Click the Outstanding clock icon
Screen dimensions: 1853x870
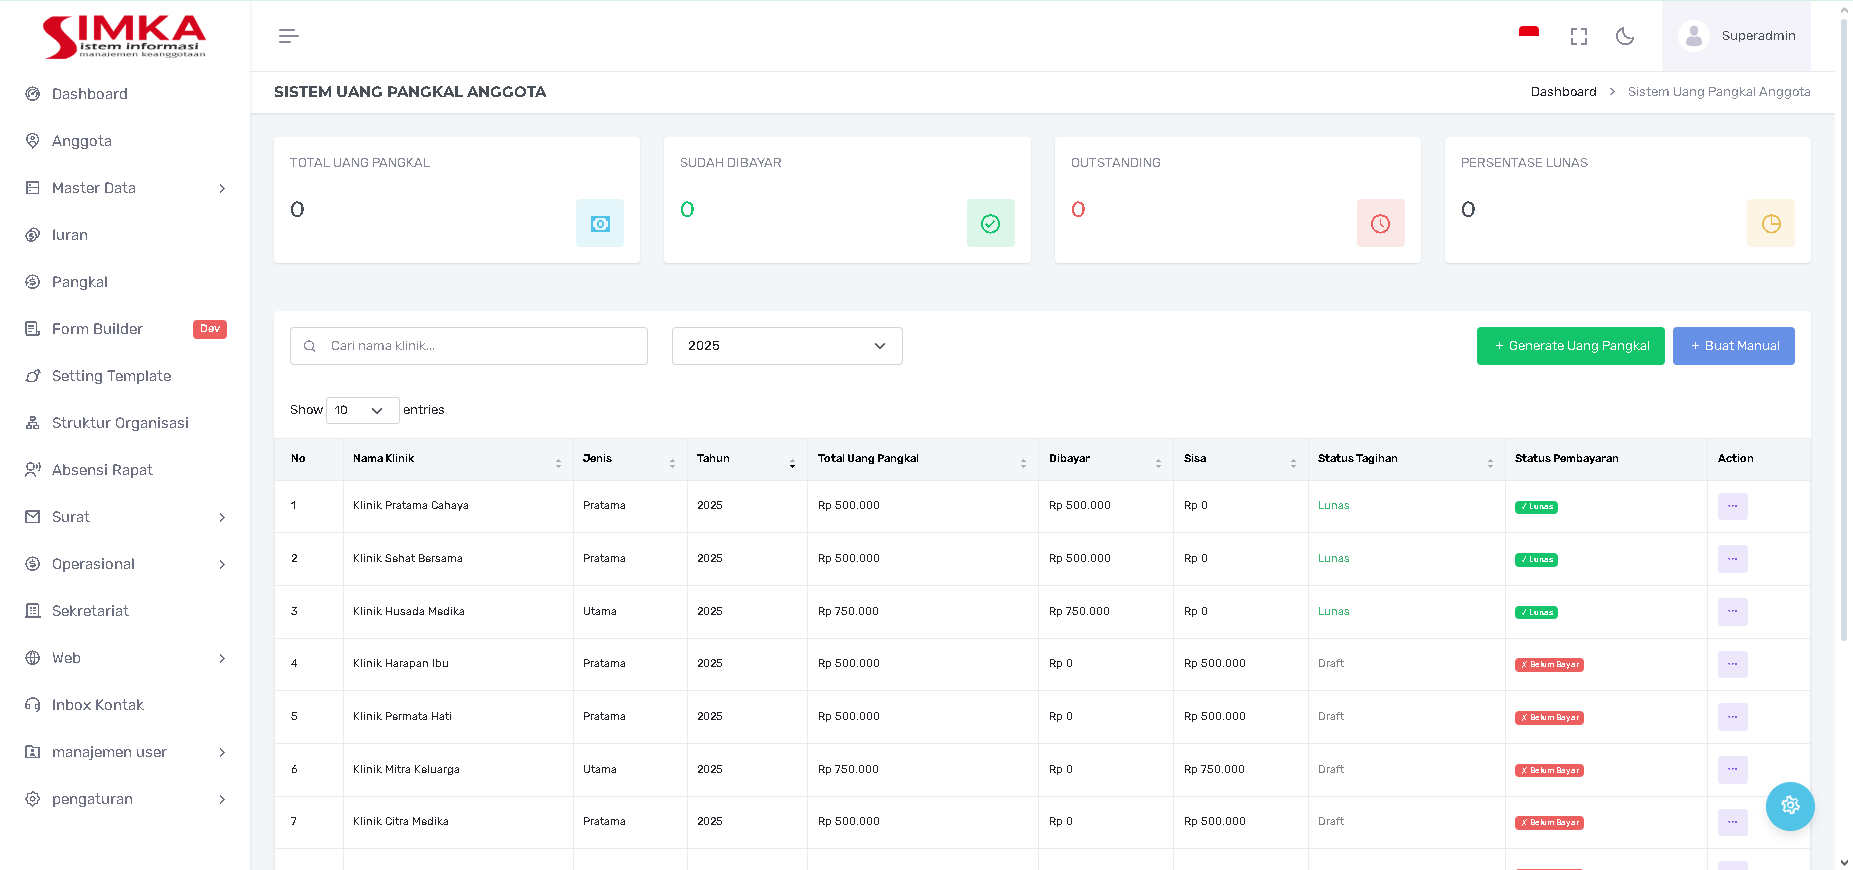tap(1380, 223)
